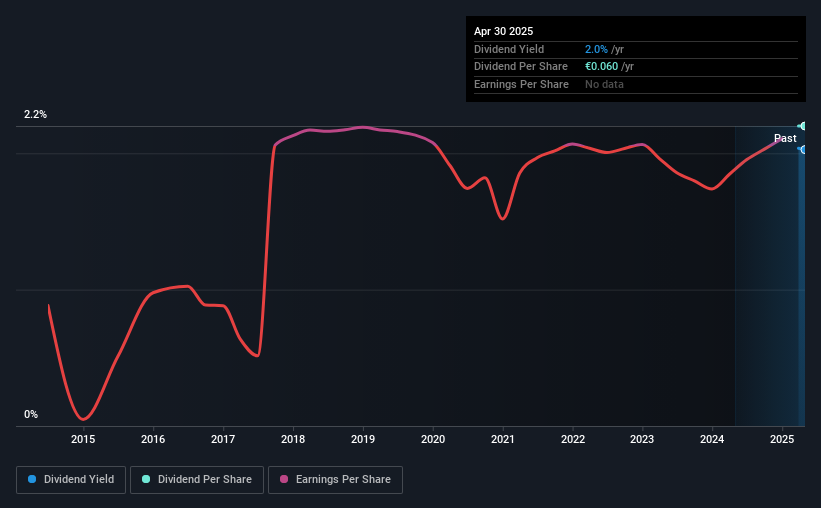The height and width of the screenshot is (508, 821).
Task: Click the Past label on the chart
Action: pyautogui.click(x=785, y=138)
